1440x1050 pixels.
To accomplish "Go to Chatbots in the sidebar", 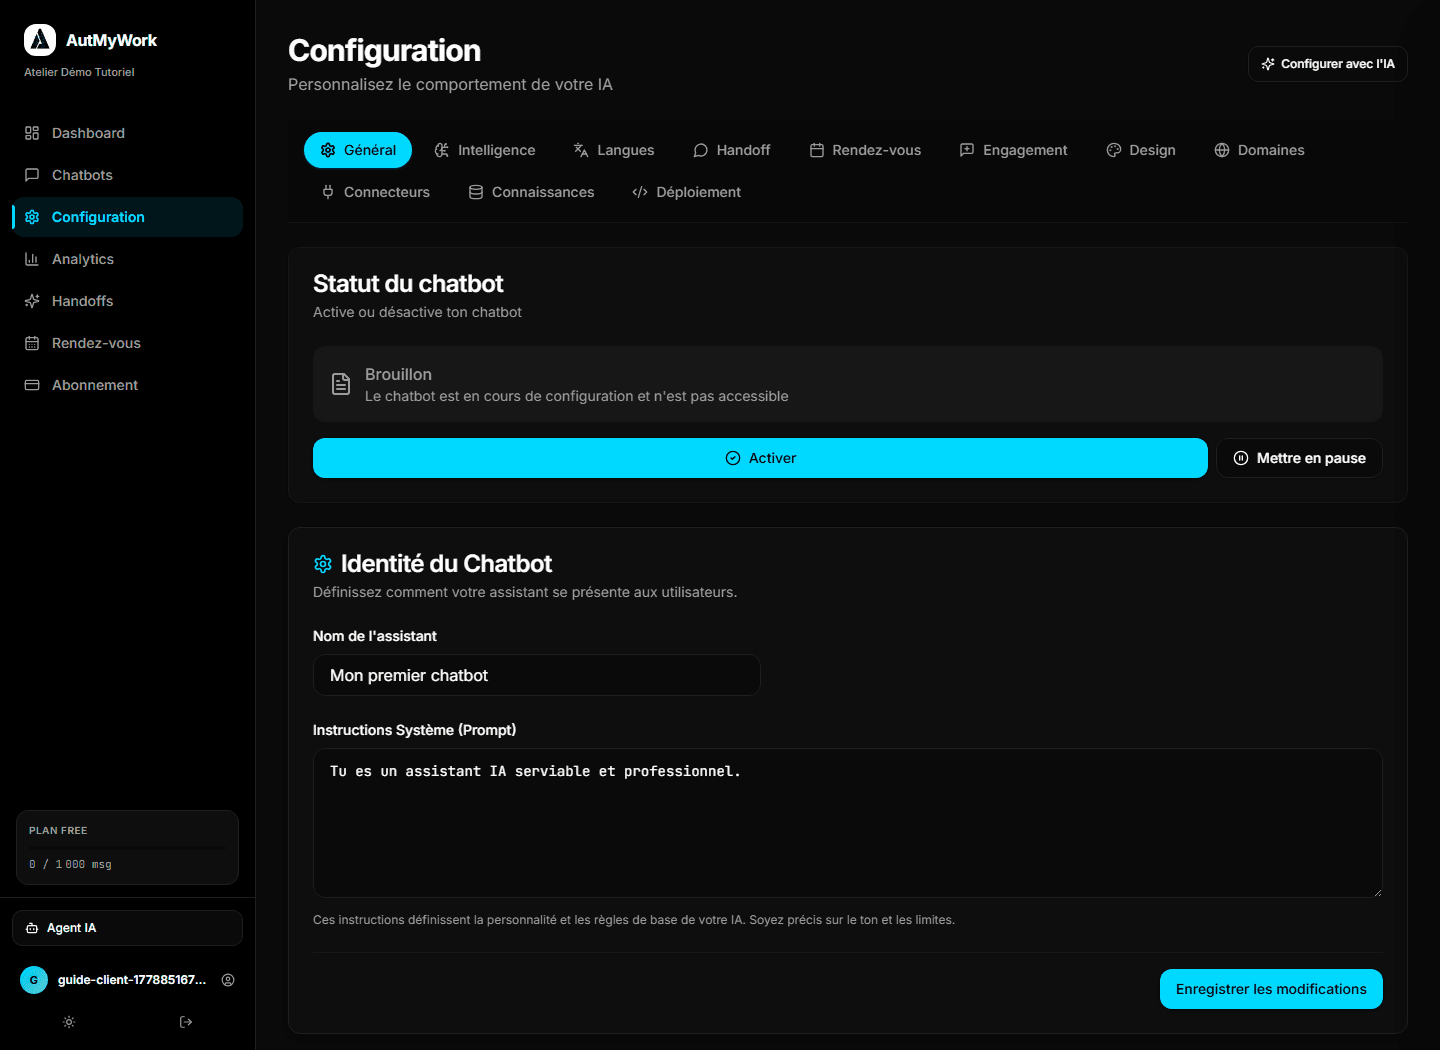I will pyautogui.click(x=127, y=175).
